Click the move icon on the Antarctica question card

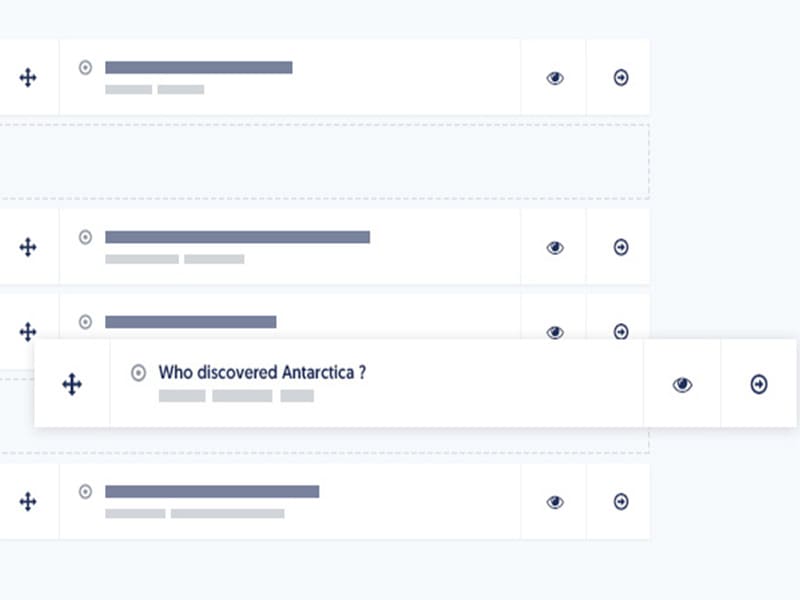72,383
